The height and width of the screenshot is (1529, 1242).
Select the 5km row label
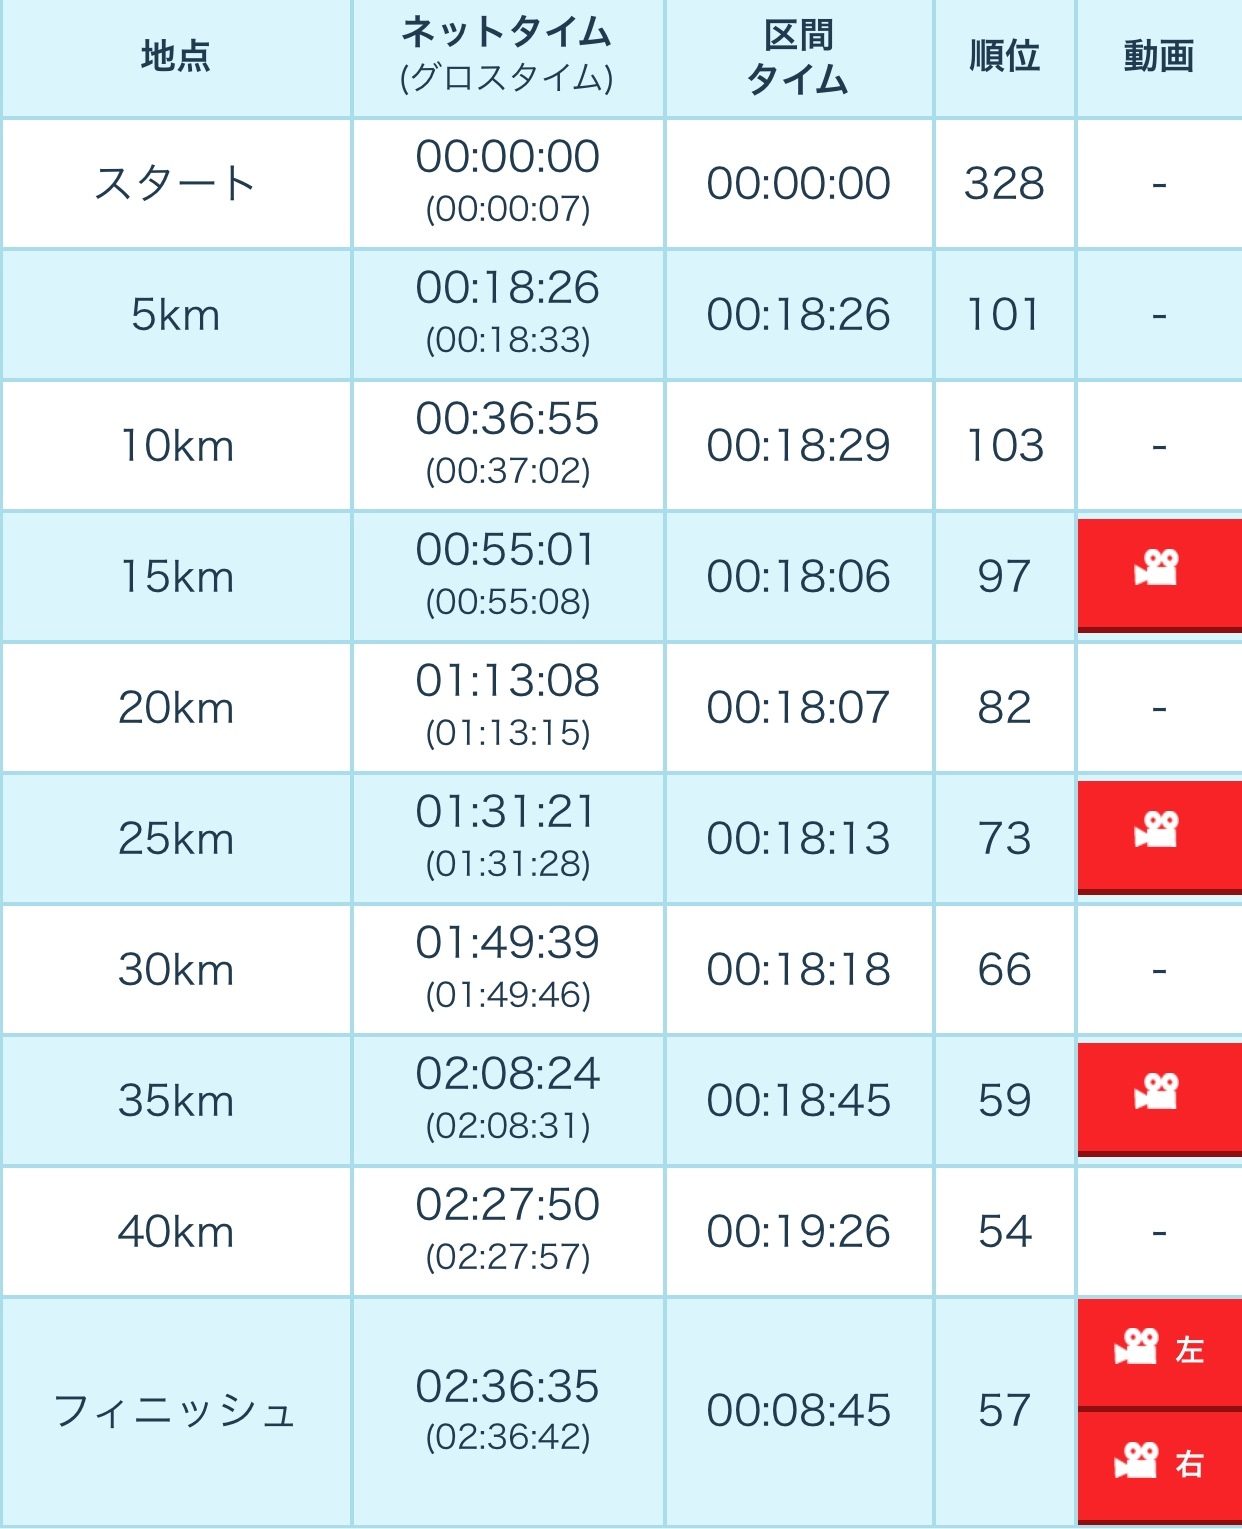pyautogui.click(x=176, y=315)
